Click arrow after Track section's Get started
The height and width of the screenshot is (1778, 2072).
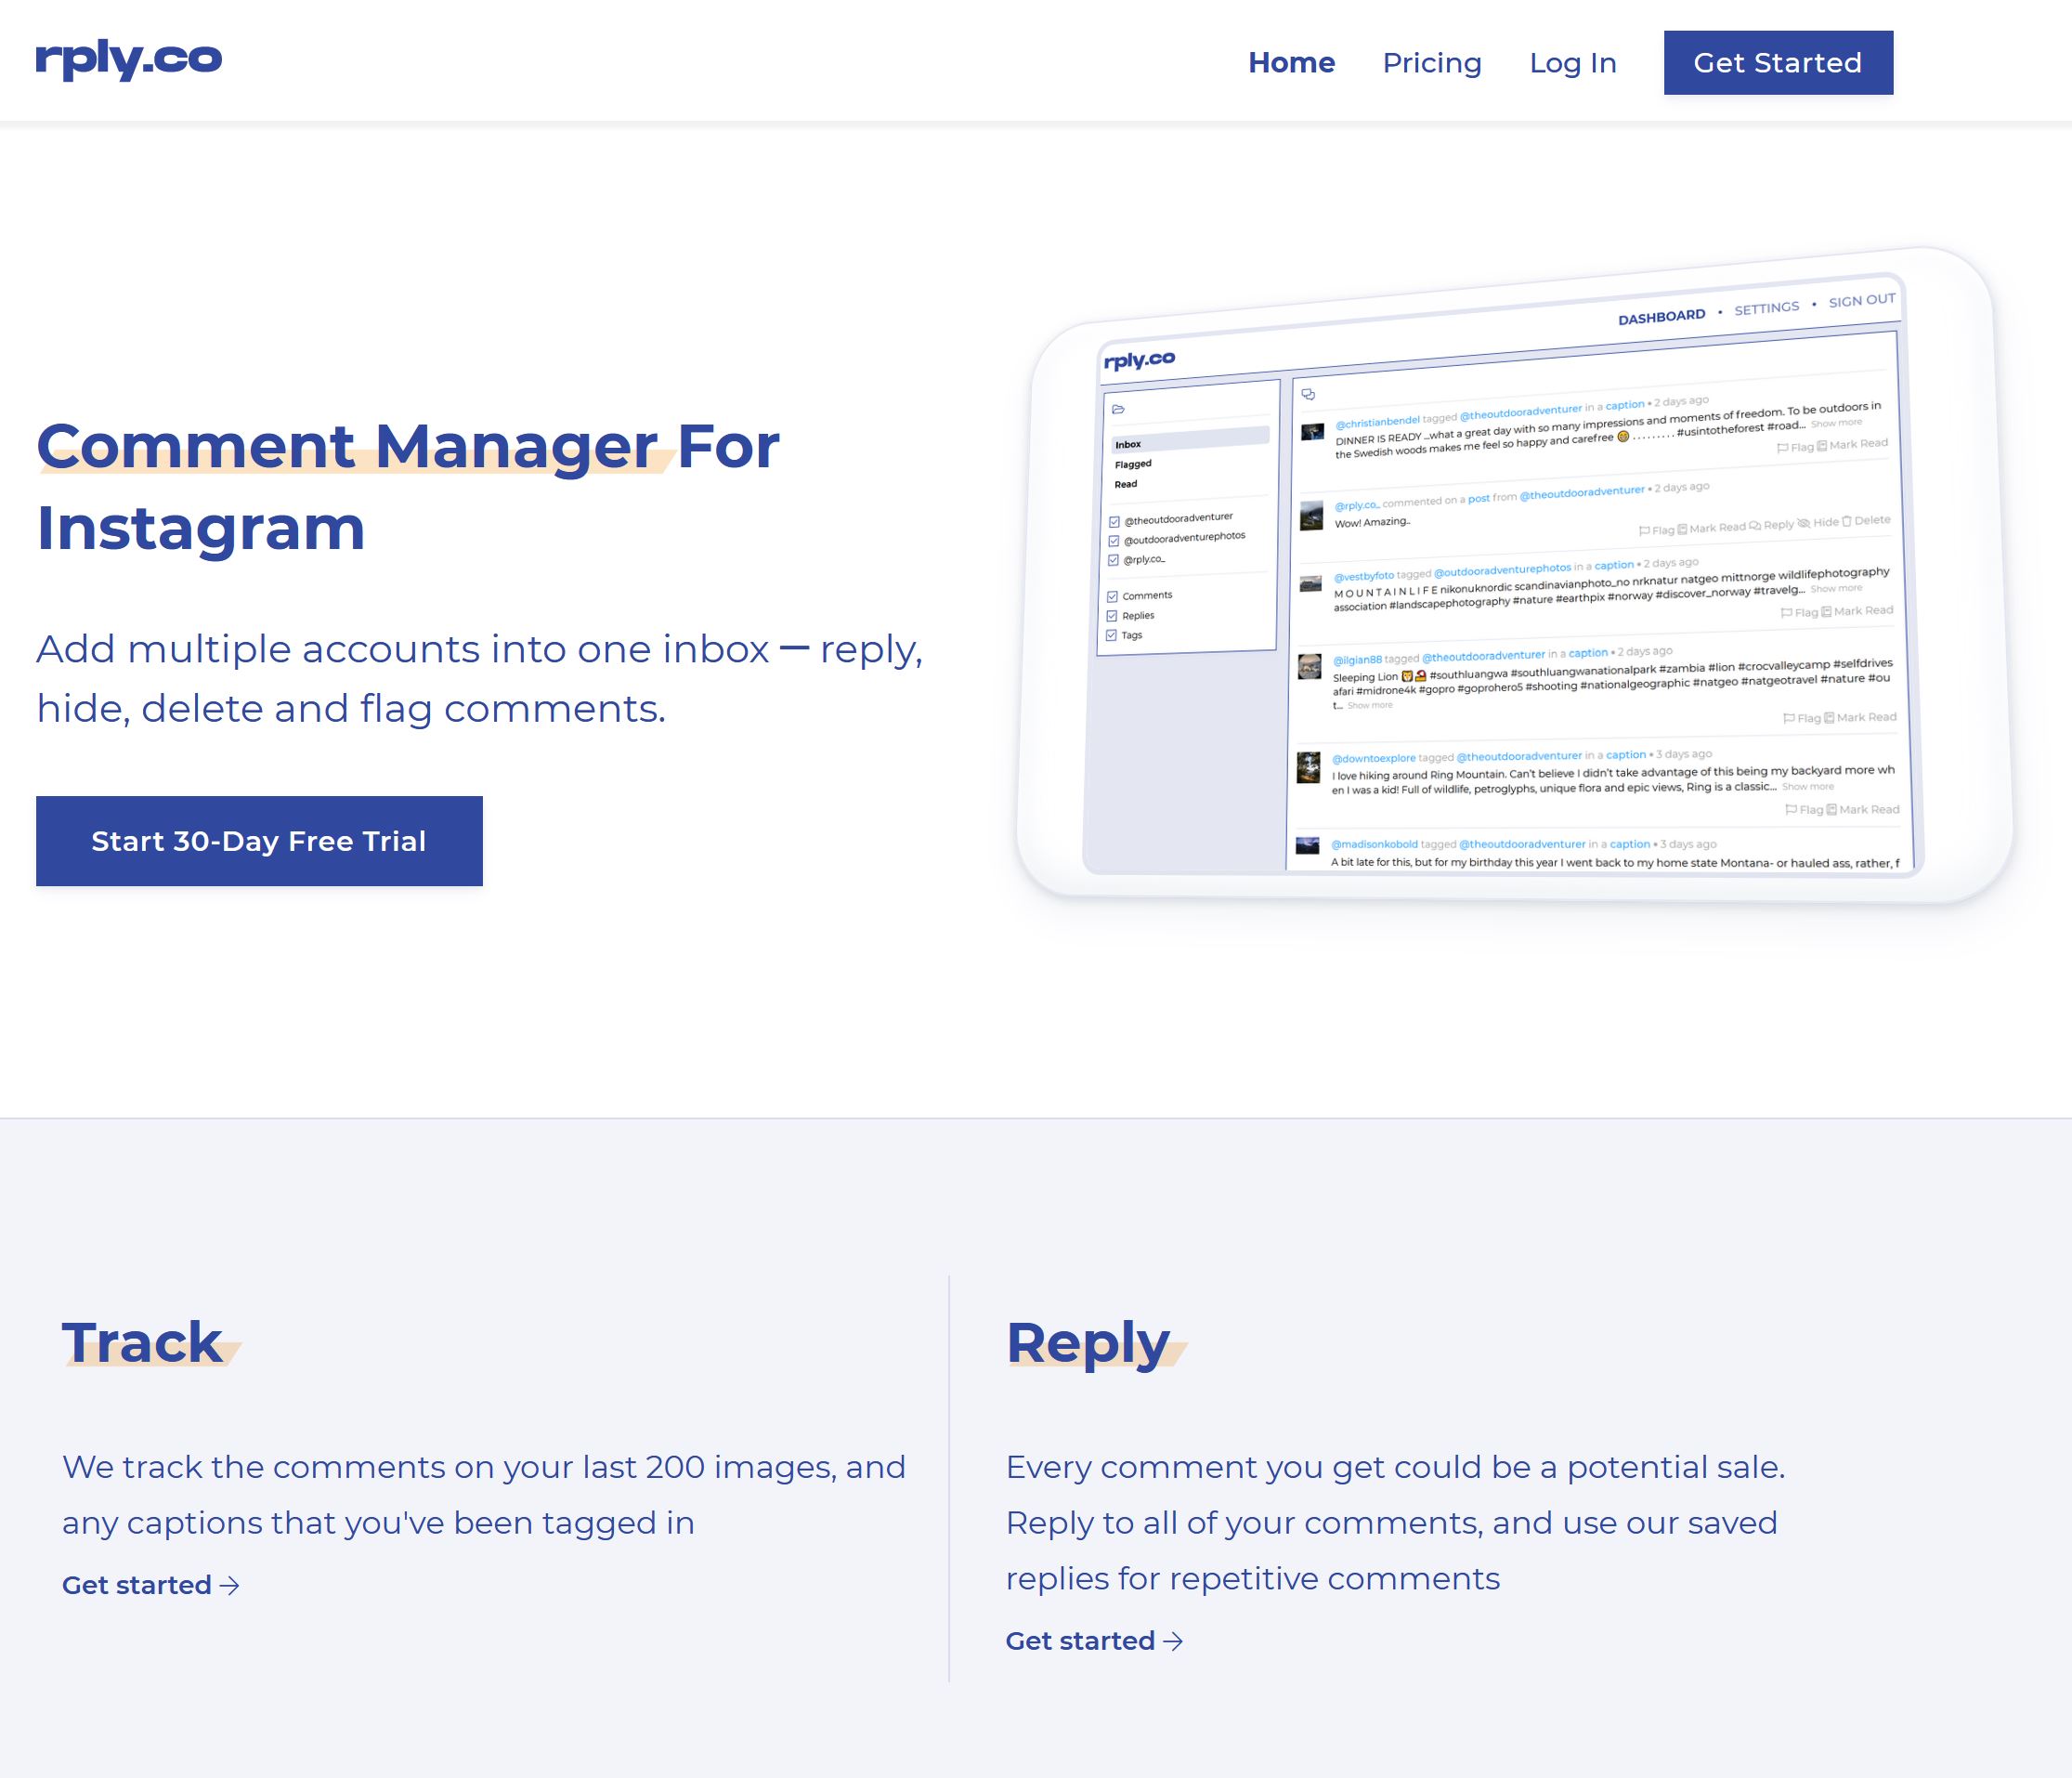(x=230, y=1585)
